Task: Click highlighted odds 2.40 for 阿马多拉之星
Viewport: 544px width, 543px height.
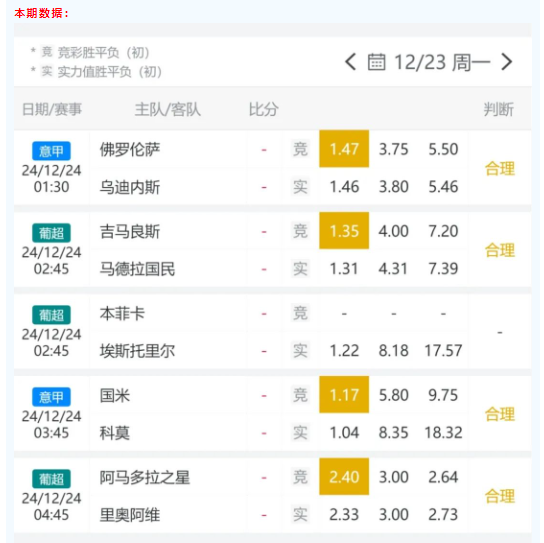Action: [344, 477]
